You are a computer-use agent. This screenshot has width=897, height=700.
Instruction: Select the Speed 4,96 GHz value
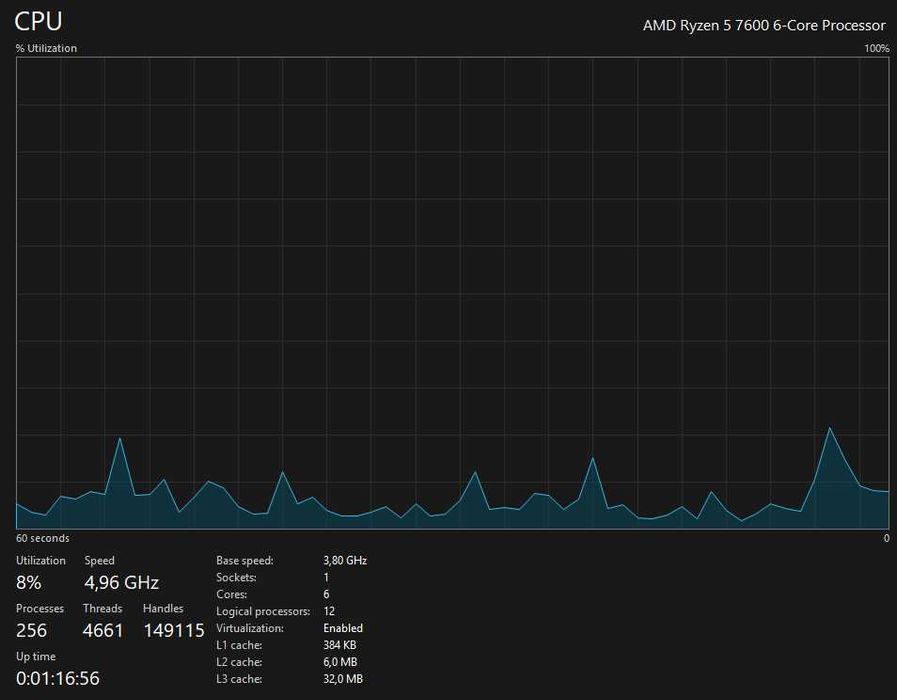click(122, 583)
